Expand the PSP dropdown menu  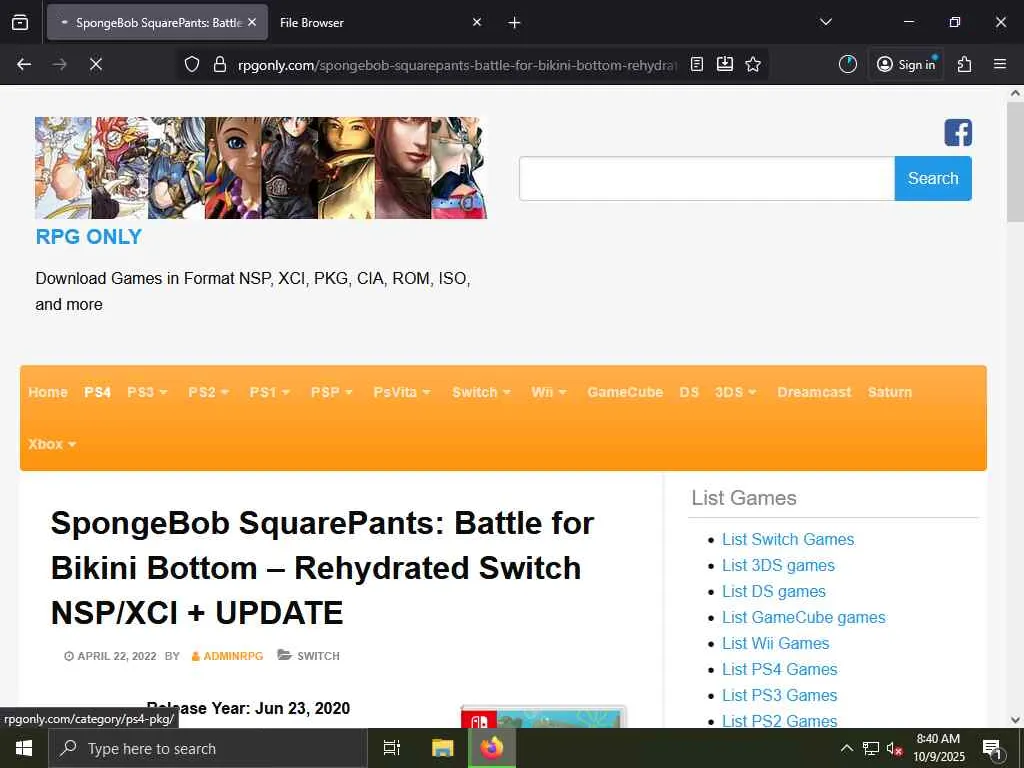click(x=331, y=392)
